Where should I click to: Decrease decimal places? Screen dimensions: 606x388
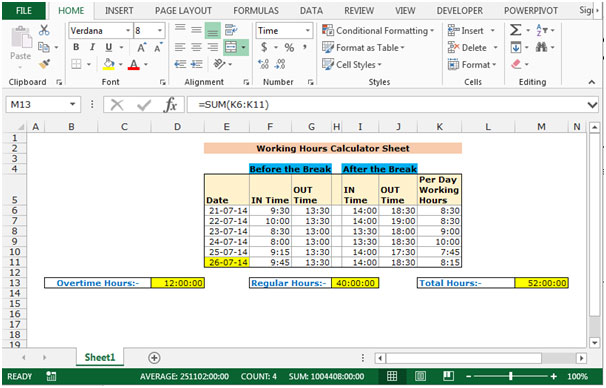click(x=280, y=64)
